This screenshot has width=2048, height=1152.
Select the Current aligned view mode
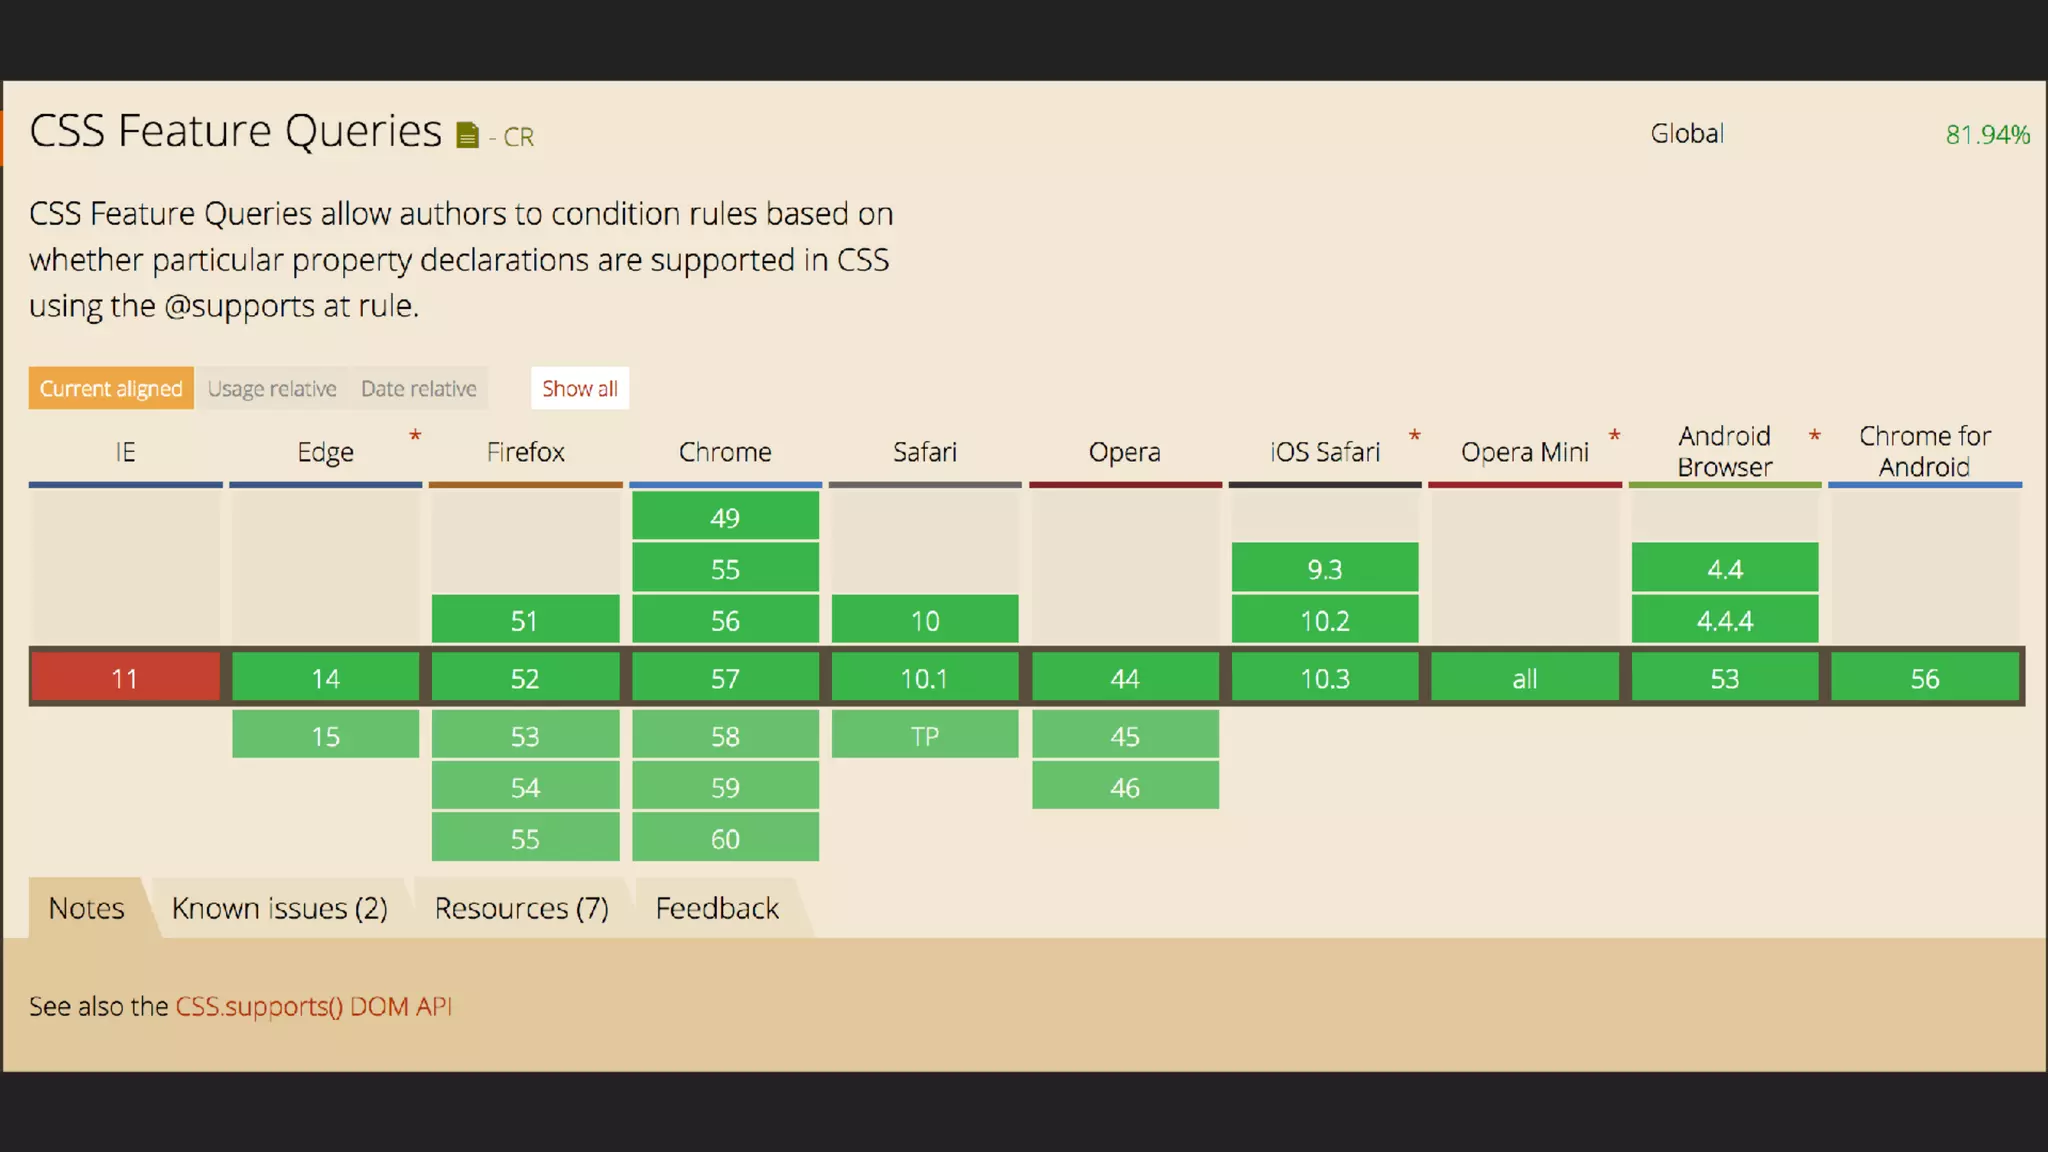[111, 389]
